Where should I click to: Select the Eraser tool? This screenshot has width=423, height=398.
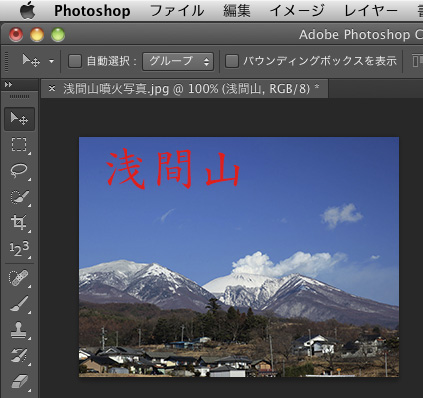coord(19,381)
